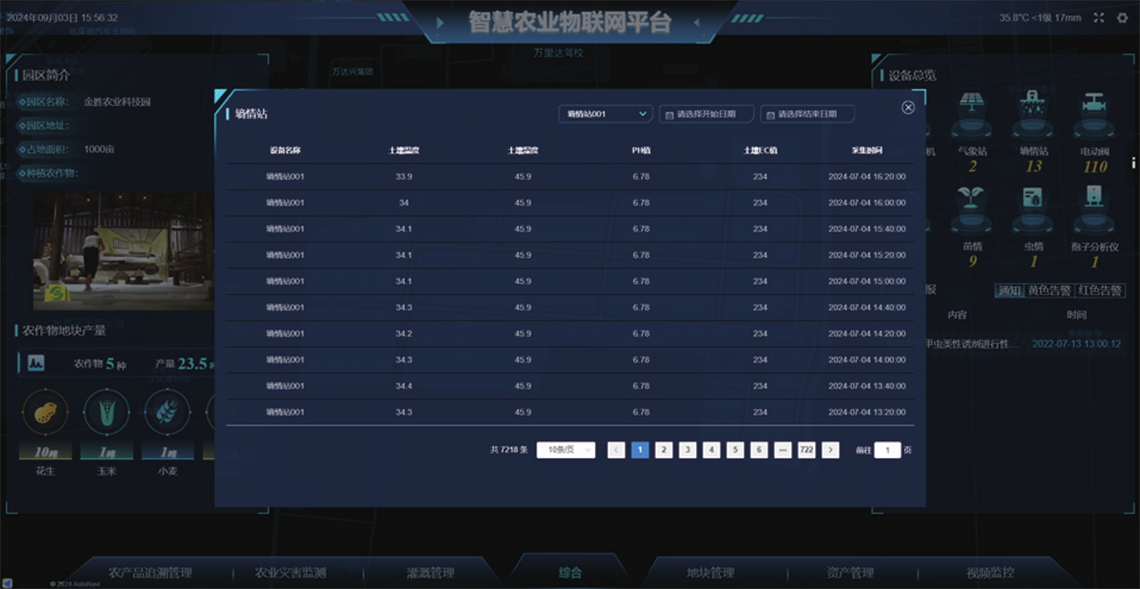Go to page 722 in pagination
This screenshot has width=1140, height=589.
click(x=806, y=450)
